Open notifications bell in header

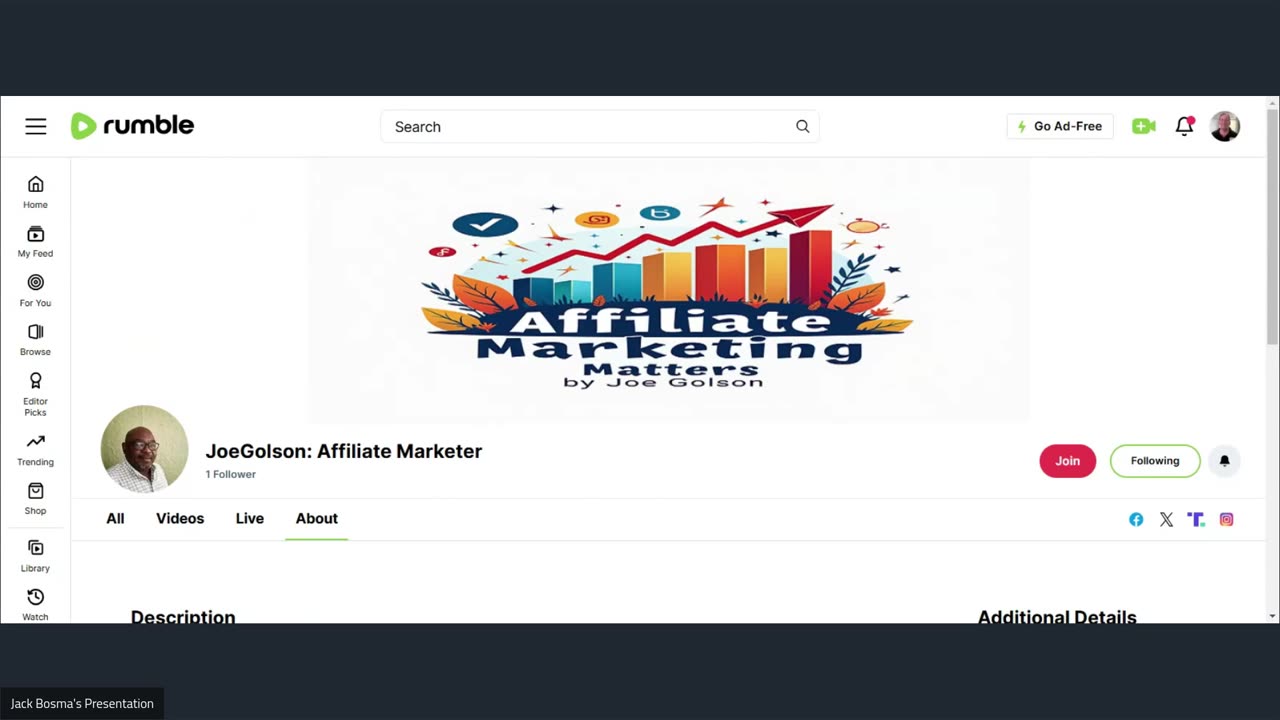point(1184,126)
